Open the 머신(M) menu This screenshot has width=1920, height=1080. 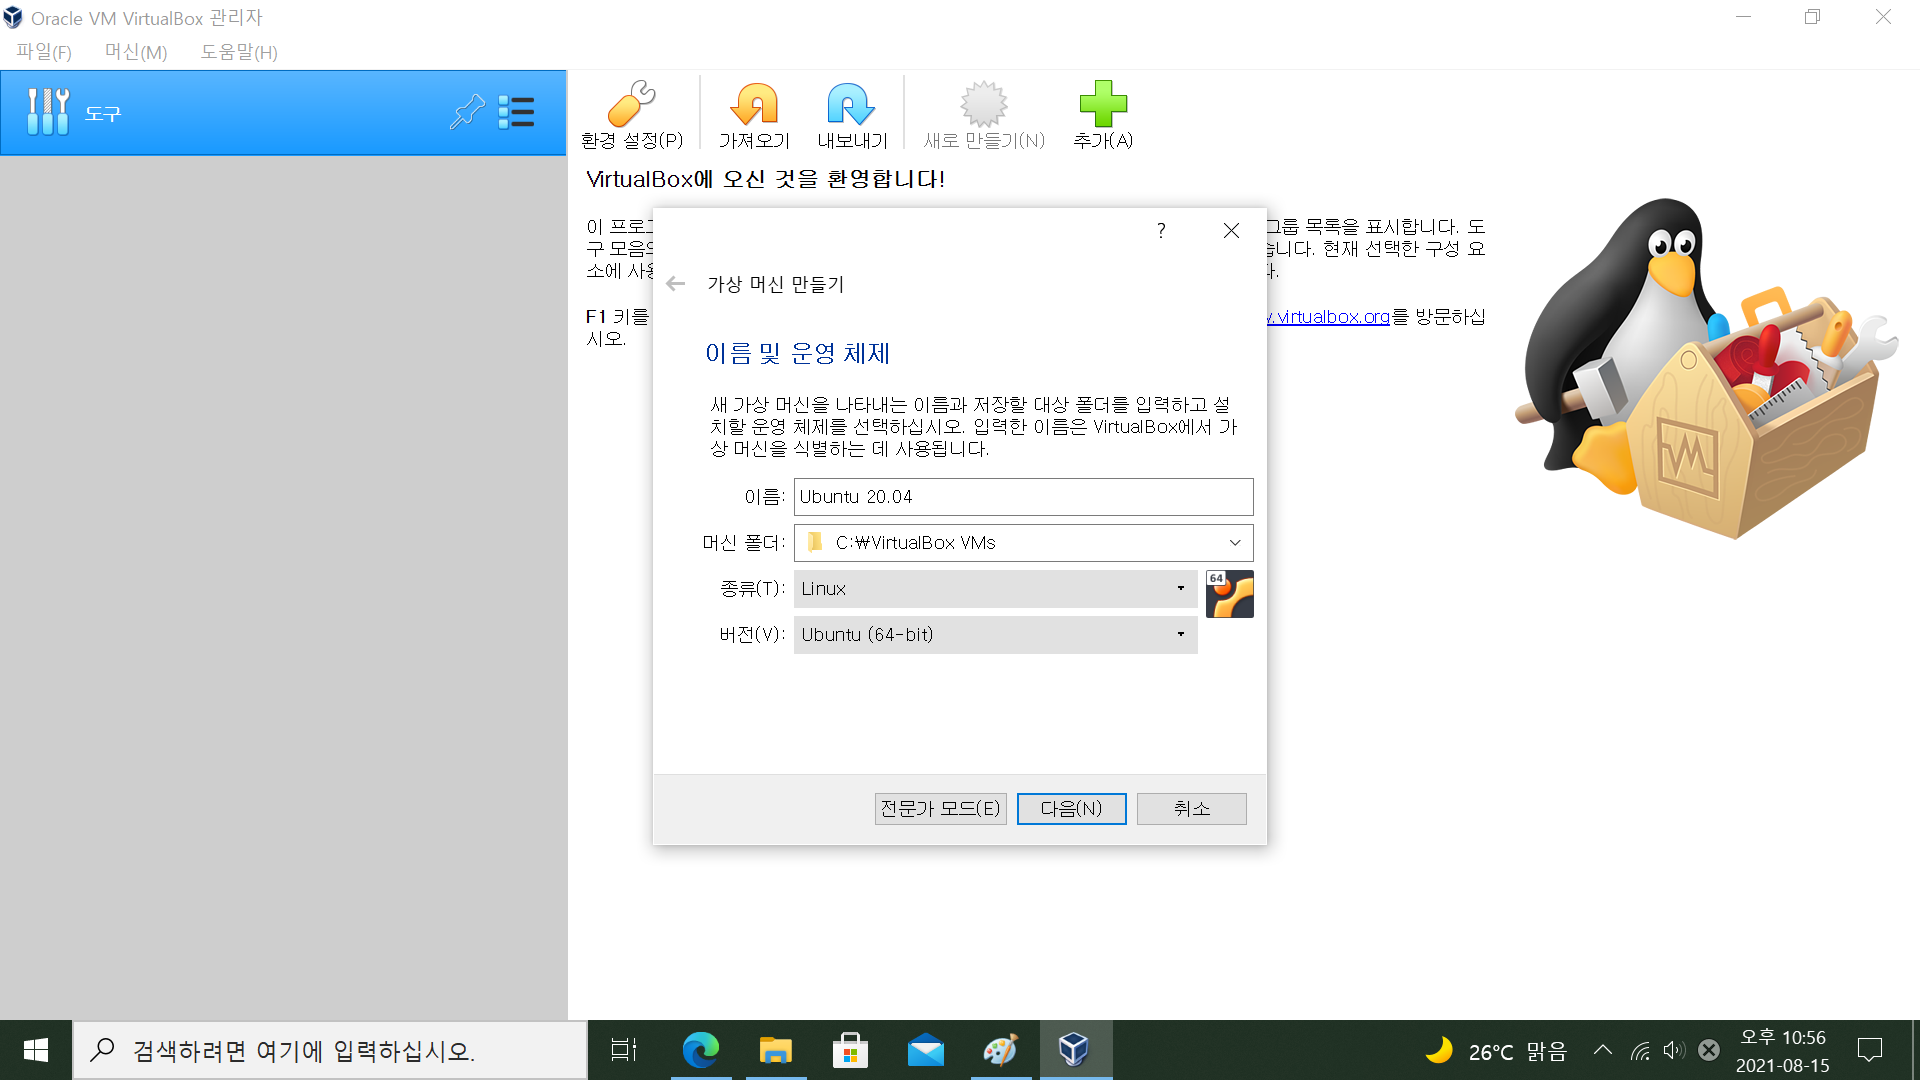136,52
